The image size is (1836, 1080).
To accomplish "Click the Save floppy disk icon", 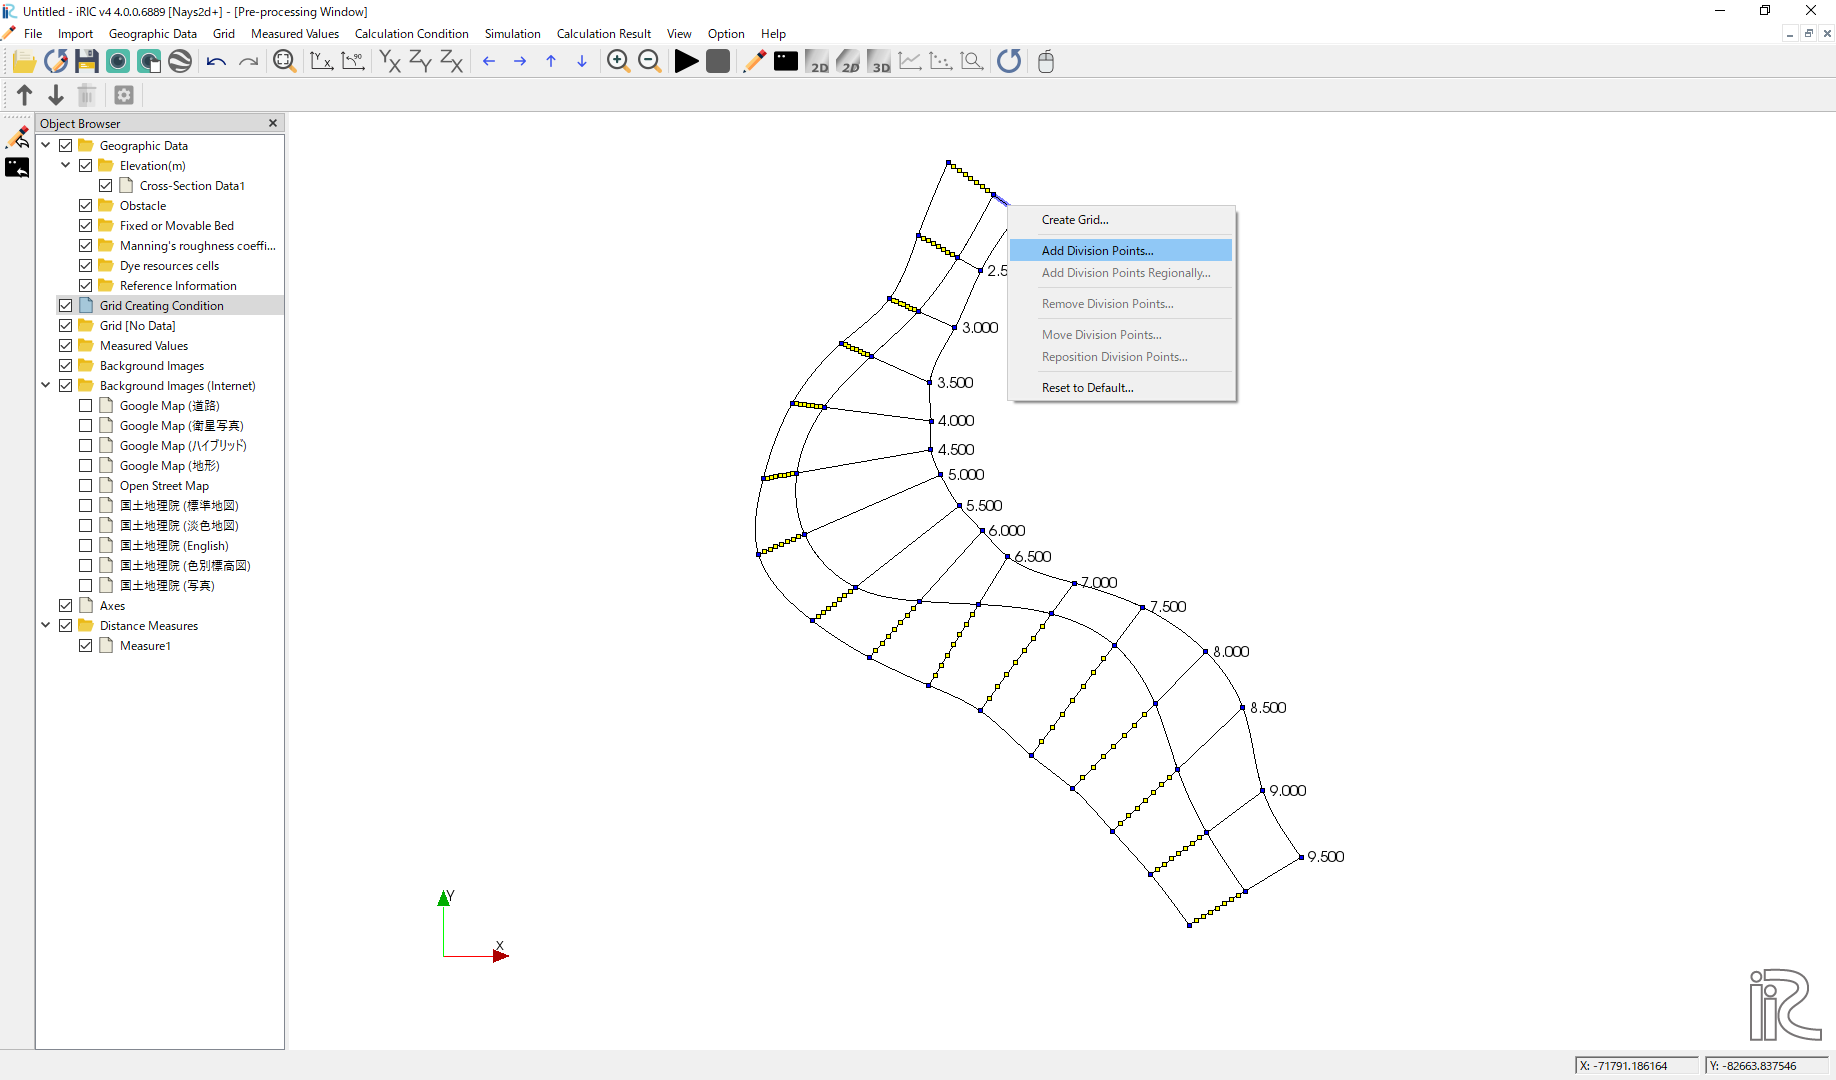I will [x=87, y=62].
